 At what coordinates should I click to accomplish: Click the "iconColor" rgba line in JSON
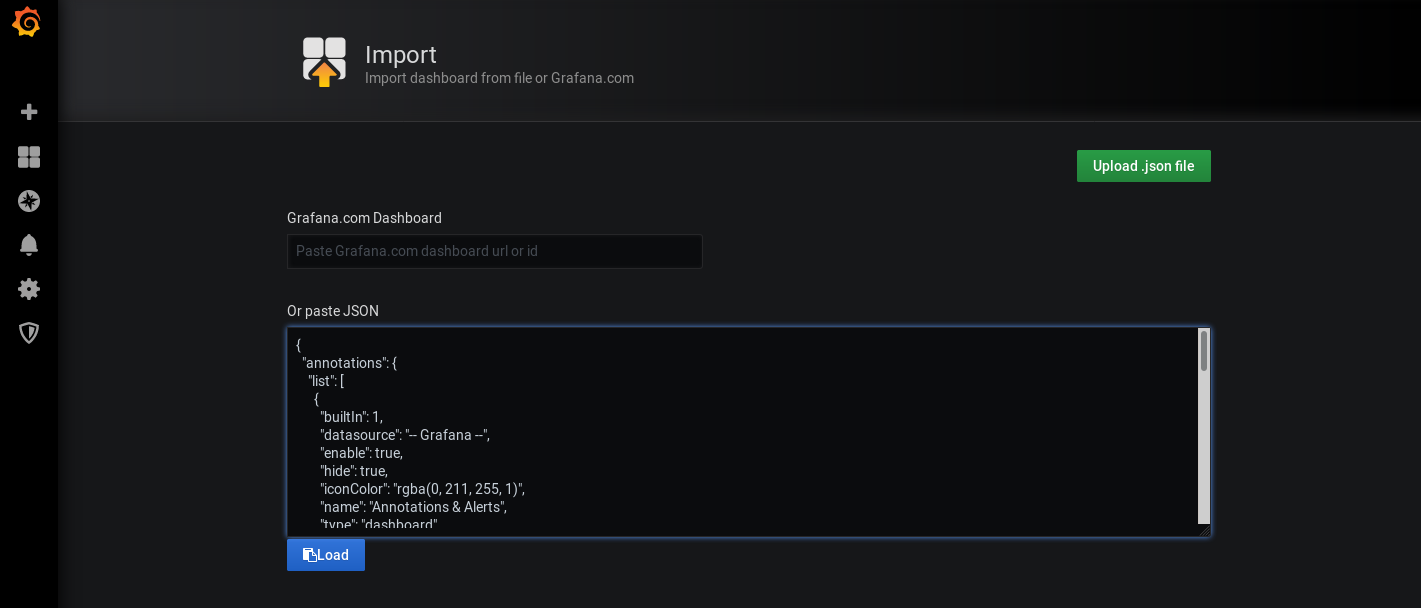[x=422, y=489]
